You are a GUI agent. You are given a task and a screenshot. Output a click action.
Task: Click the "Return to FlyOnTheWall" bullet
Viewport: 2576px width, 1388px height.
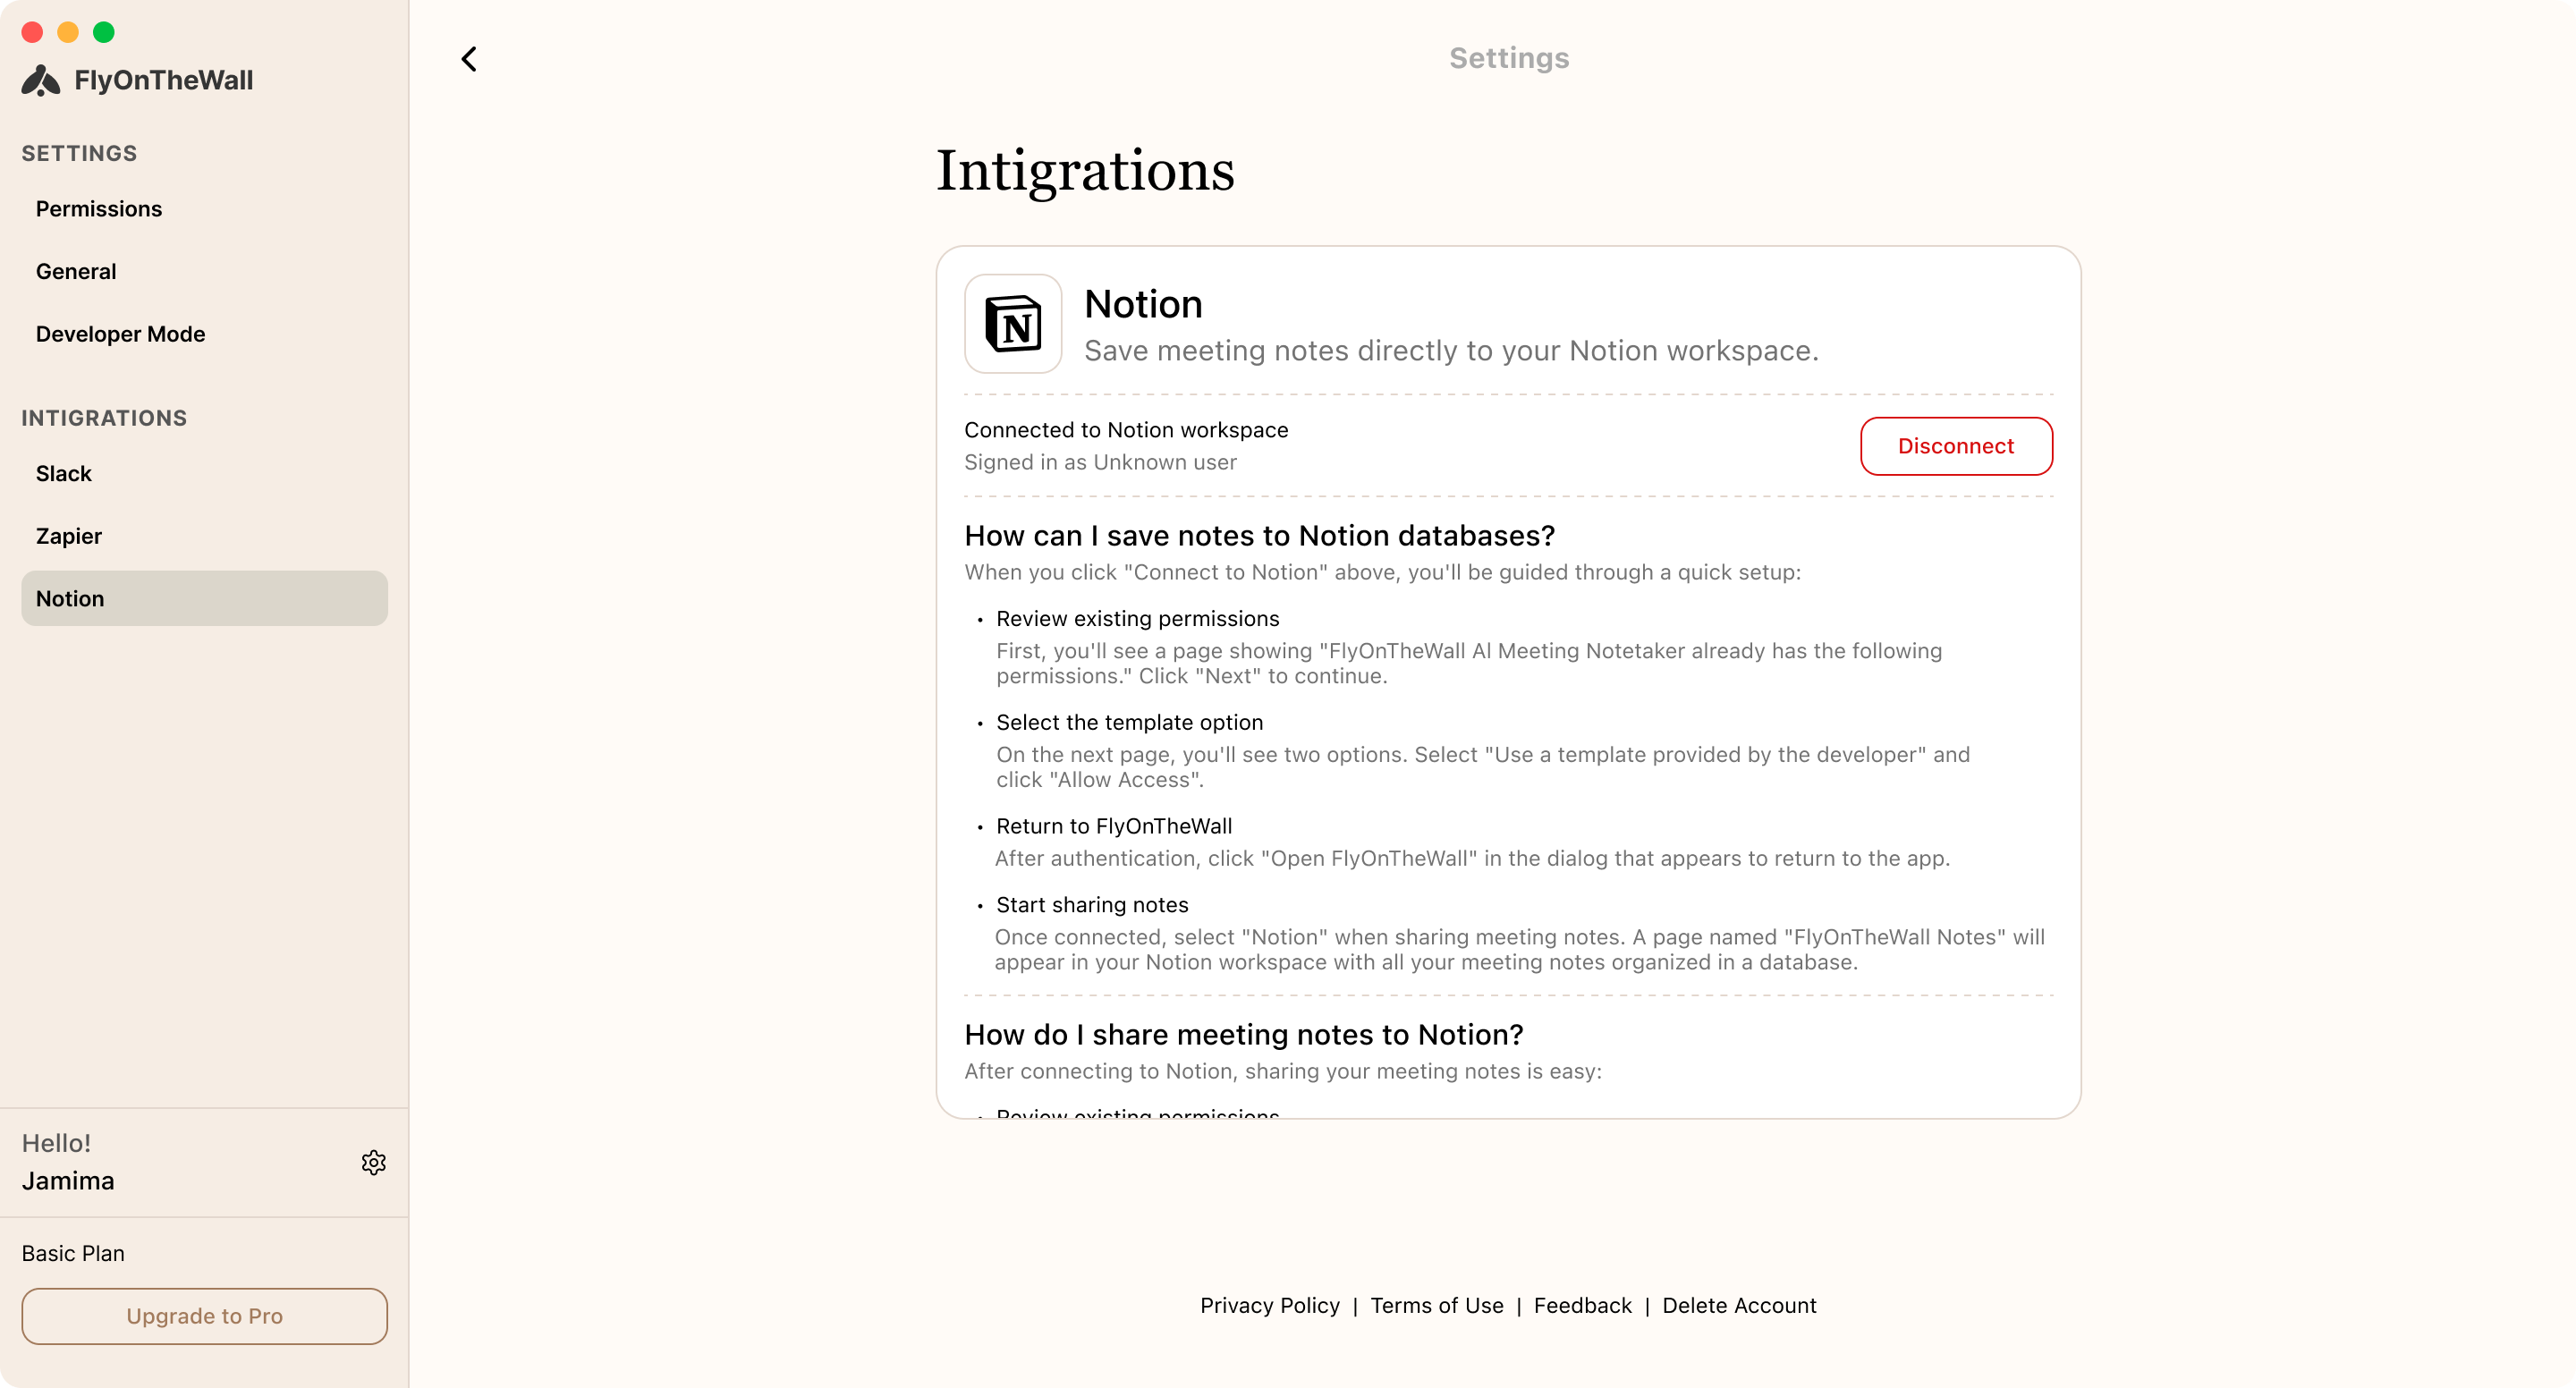coord(1114,826)
